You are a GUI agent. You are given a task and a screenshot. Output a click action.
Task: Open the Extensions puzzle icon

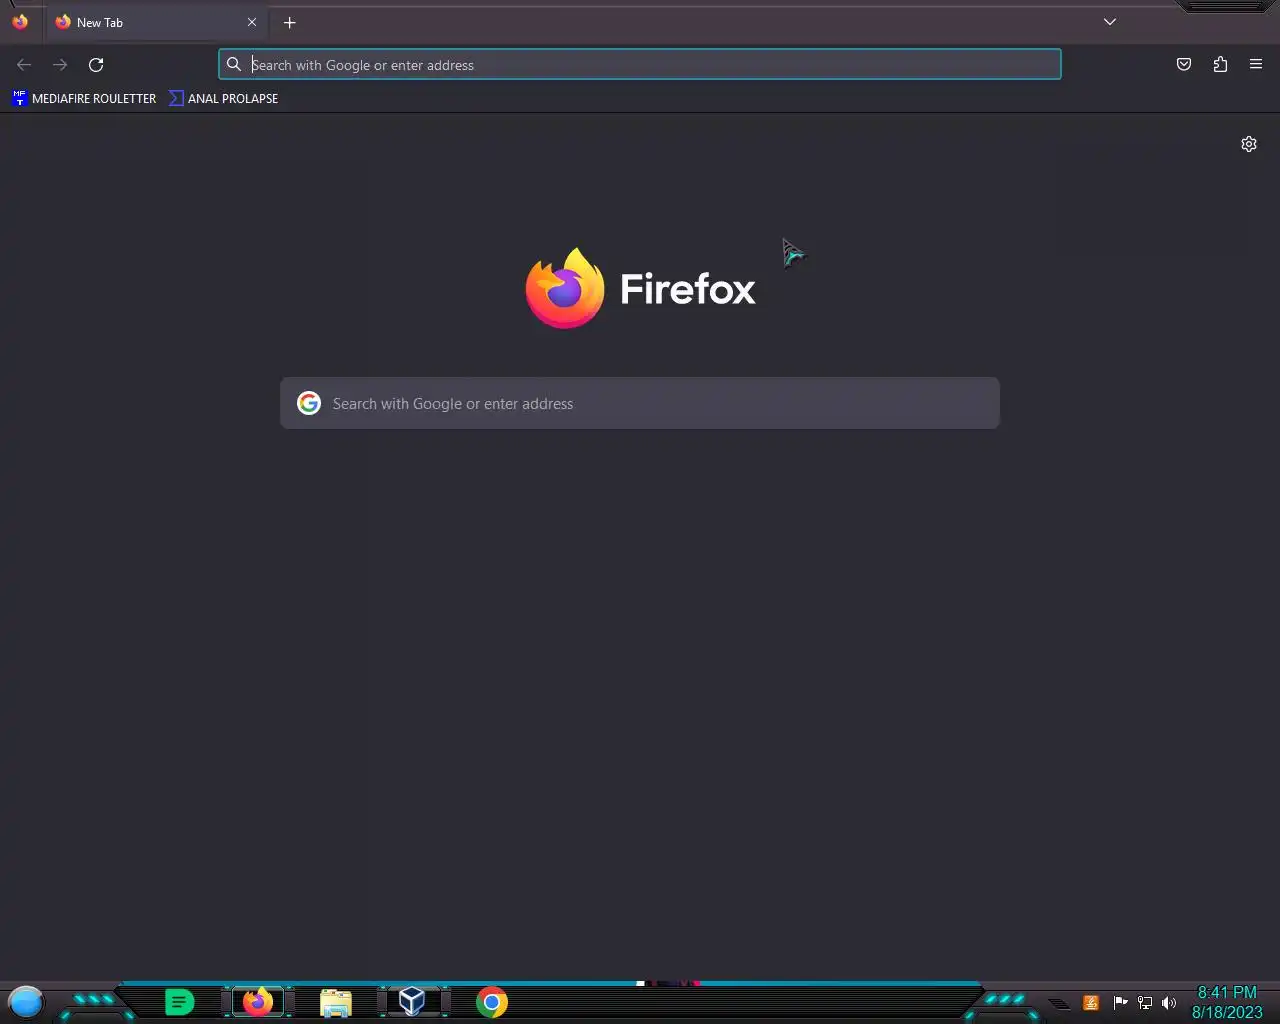1220,65
